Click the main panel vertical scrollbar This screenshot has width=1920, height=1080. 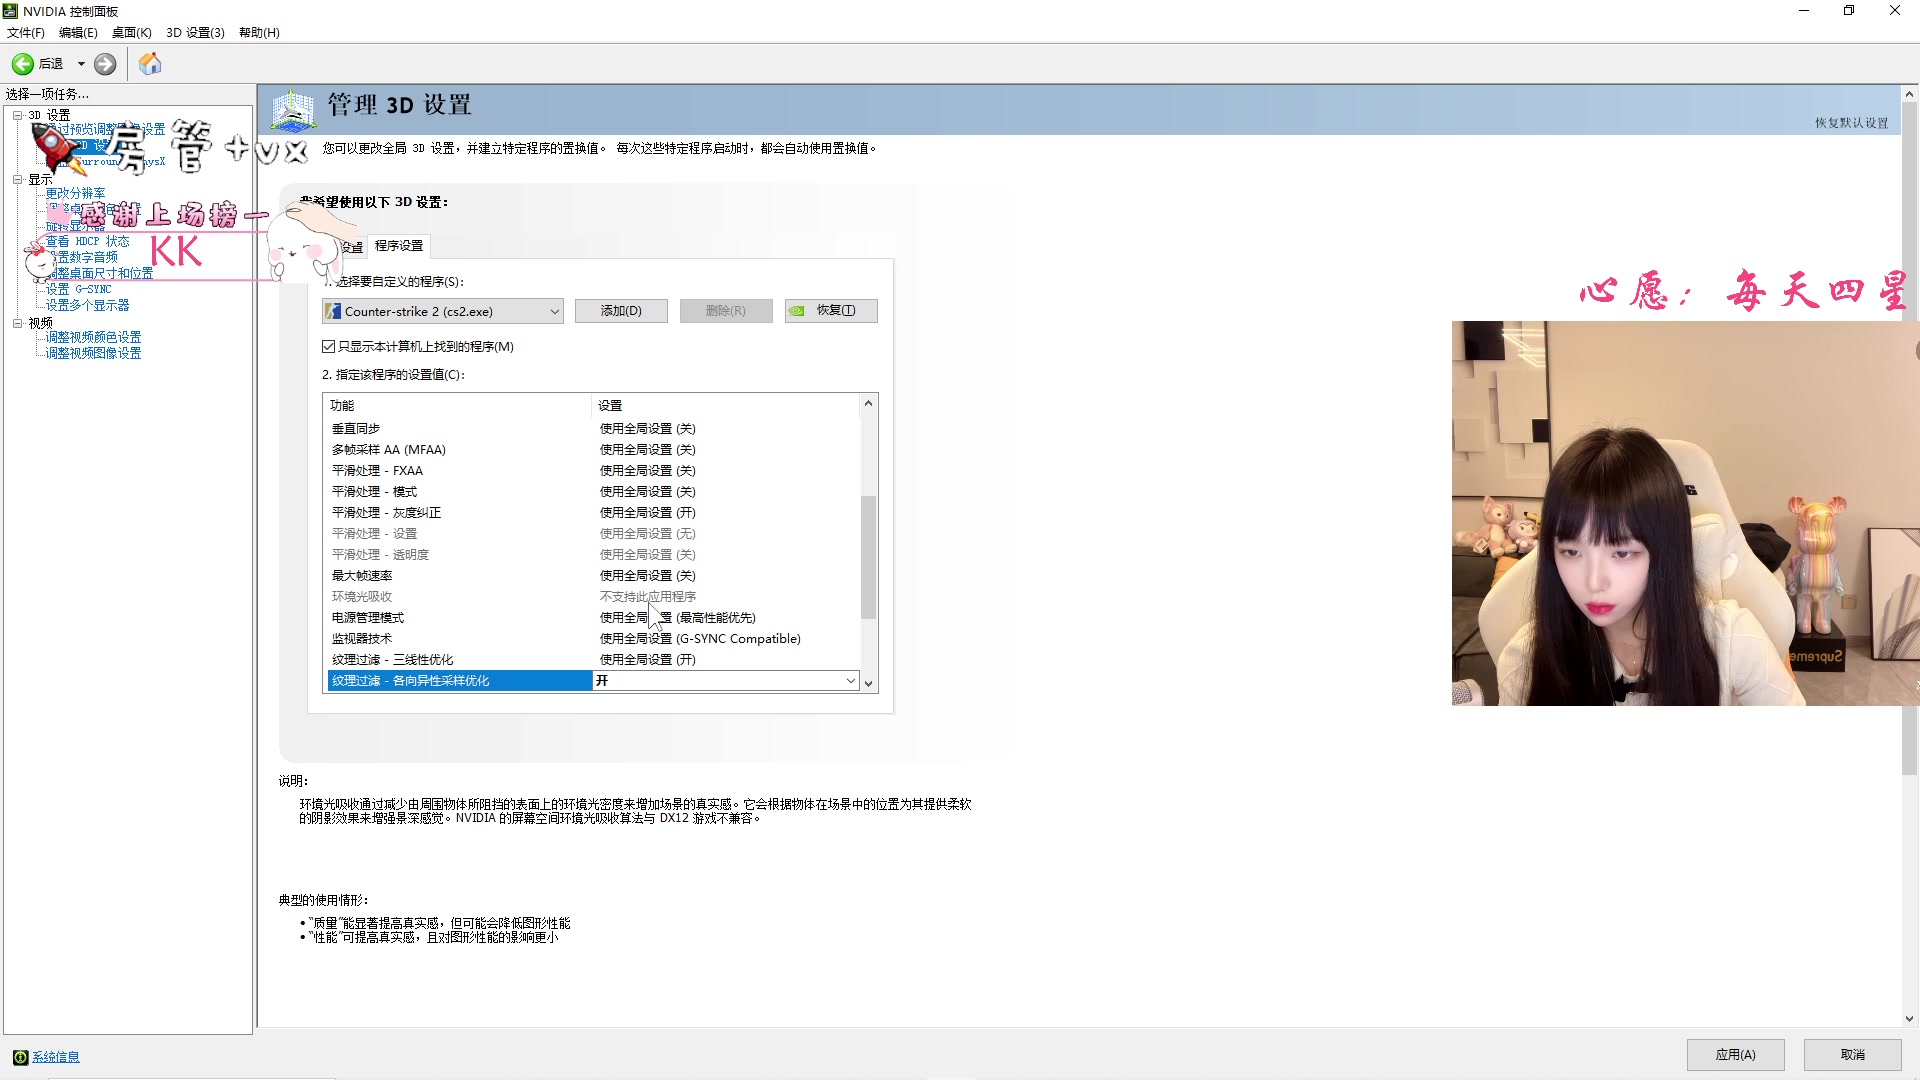coord(1909,440)
